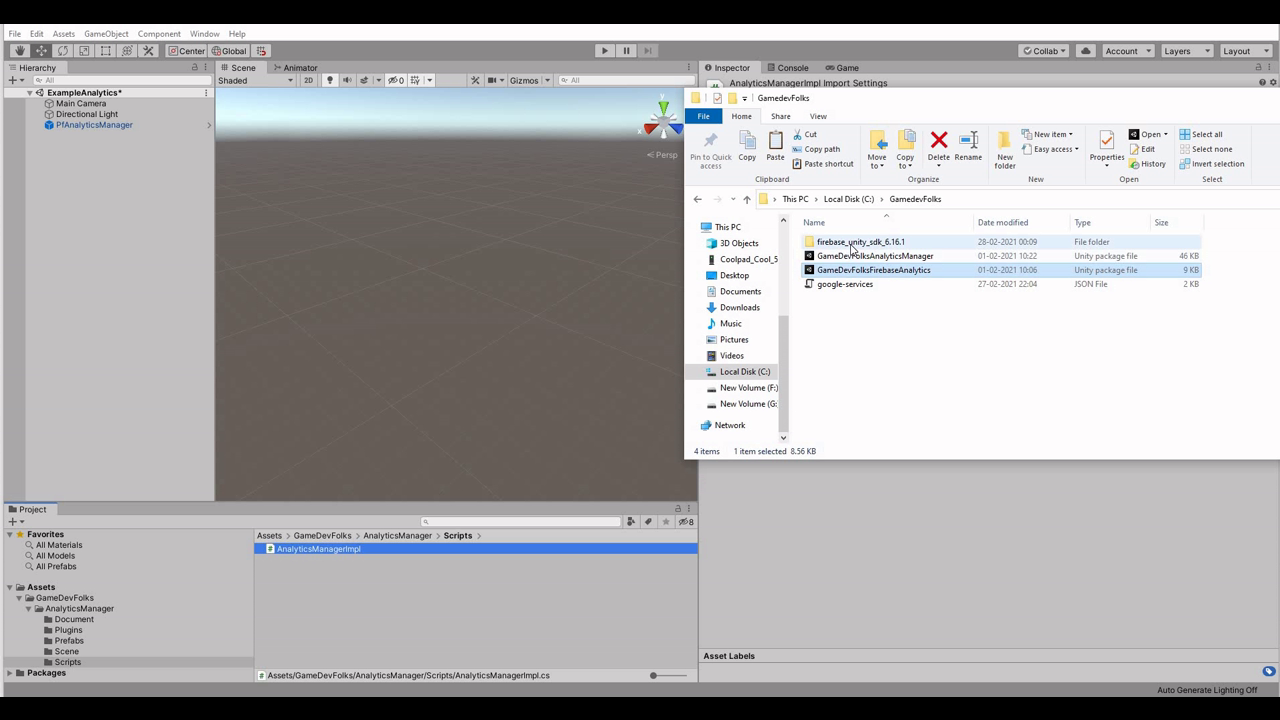Switch to the Console tab
The image size is (1280, 720).
(786, 68)
